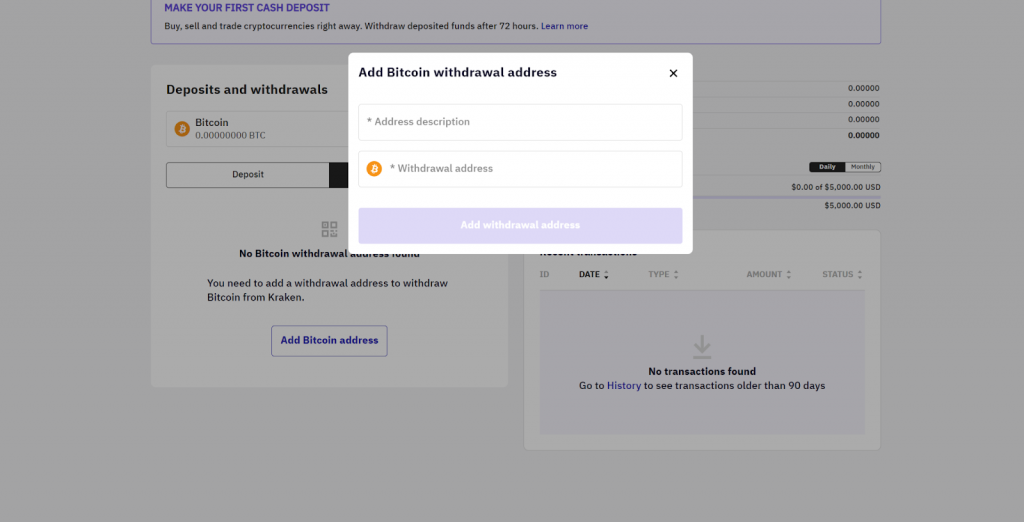Select the Daily limits toggle
The image size is (1024, 522).
[827, 167]
